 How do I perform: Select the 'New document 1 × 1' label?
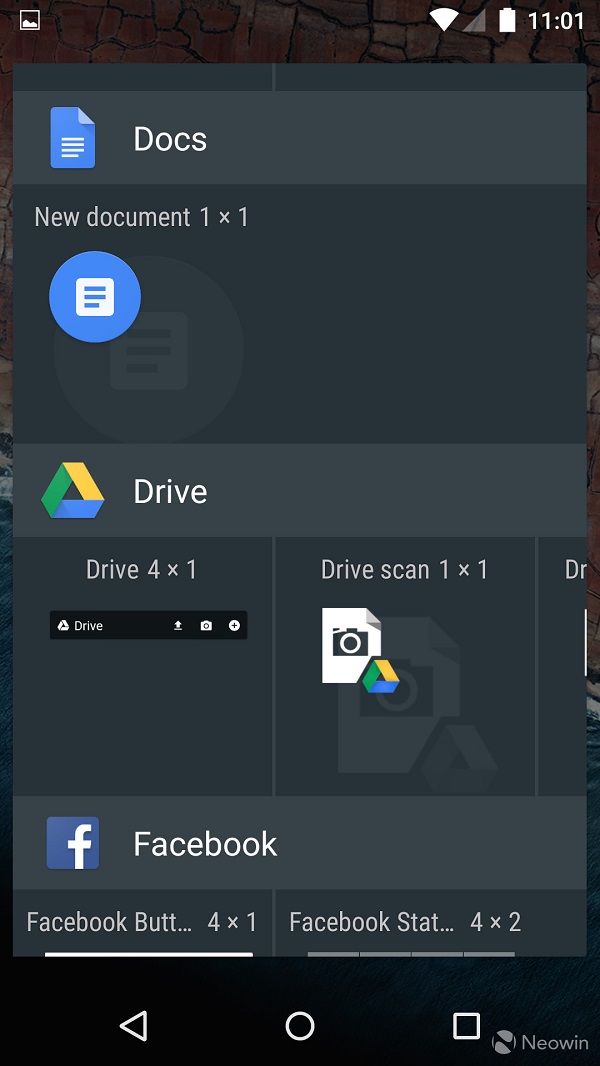tap(142, 218)
